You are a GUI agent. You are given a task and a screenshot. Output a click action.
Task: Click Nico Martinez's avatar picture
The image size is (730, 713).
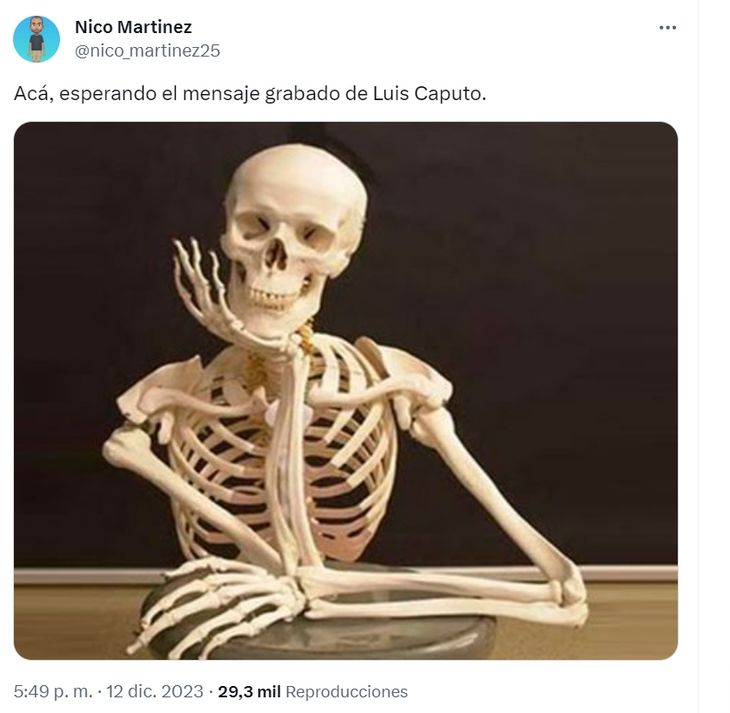tap(36, 39)
